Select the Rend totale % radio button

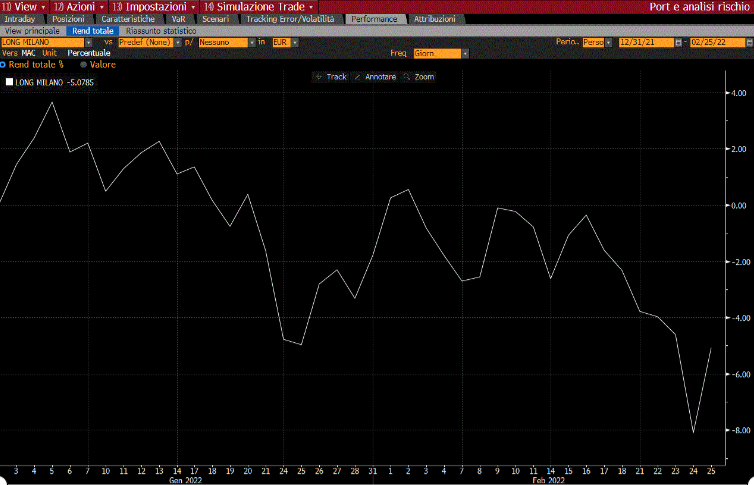[x=4, y=64]
